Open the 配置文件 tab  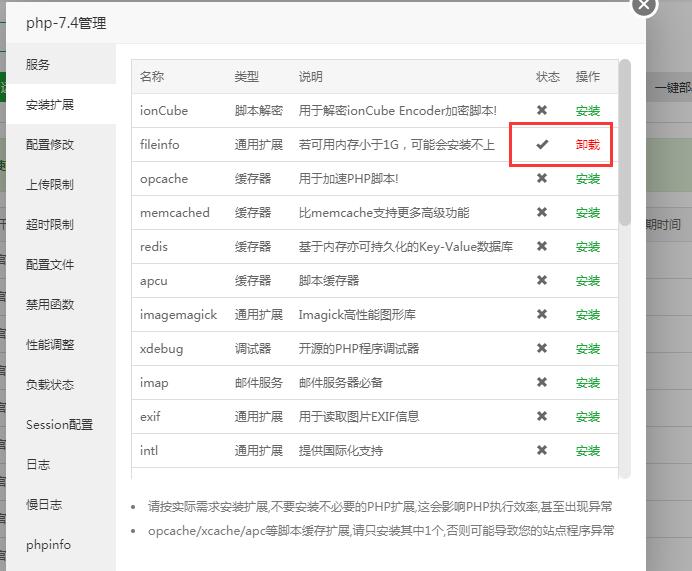61,264
